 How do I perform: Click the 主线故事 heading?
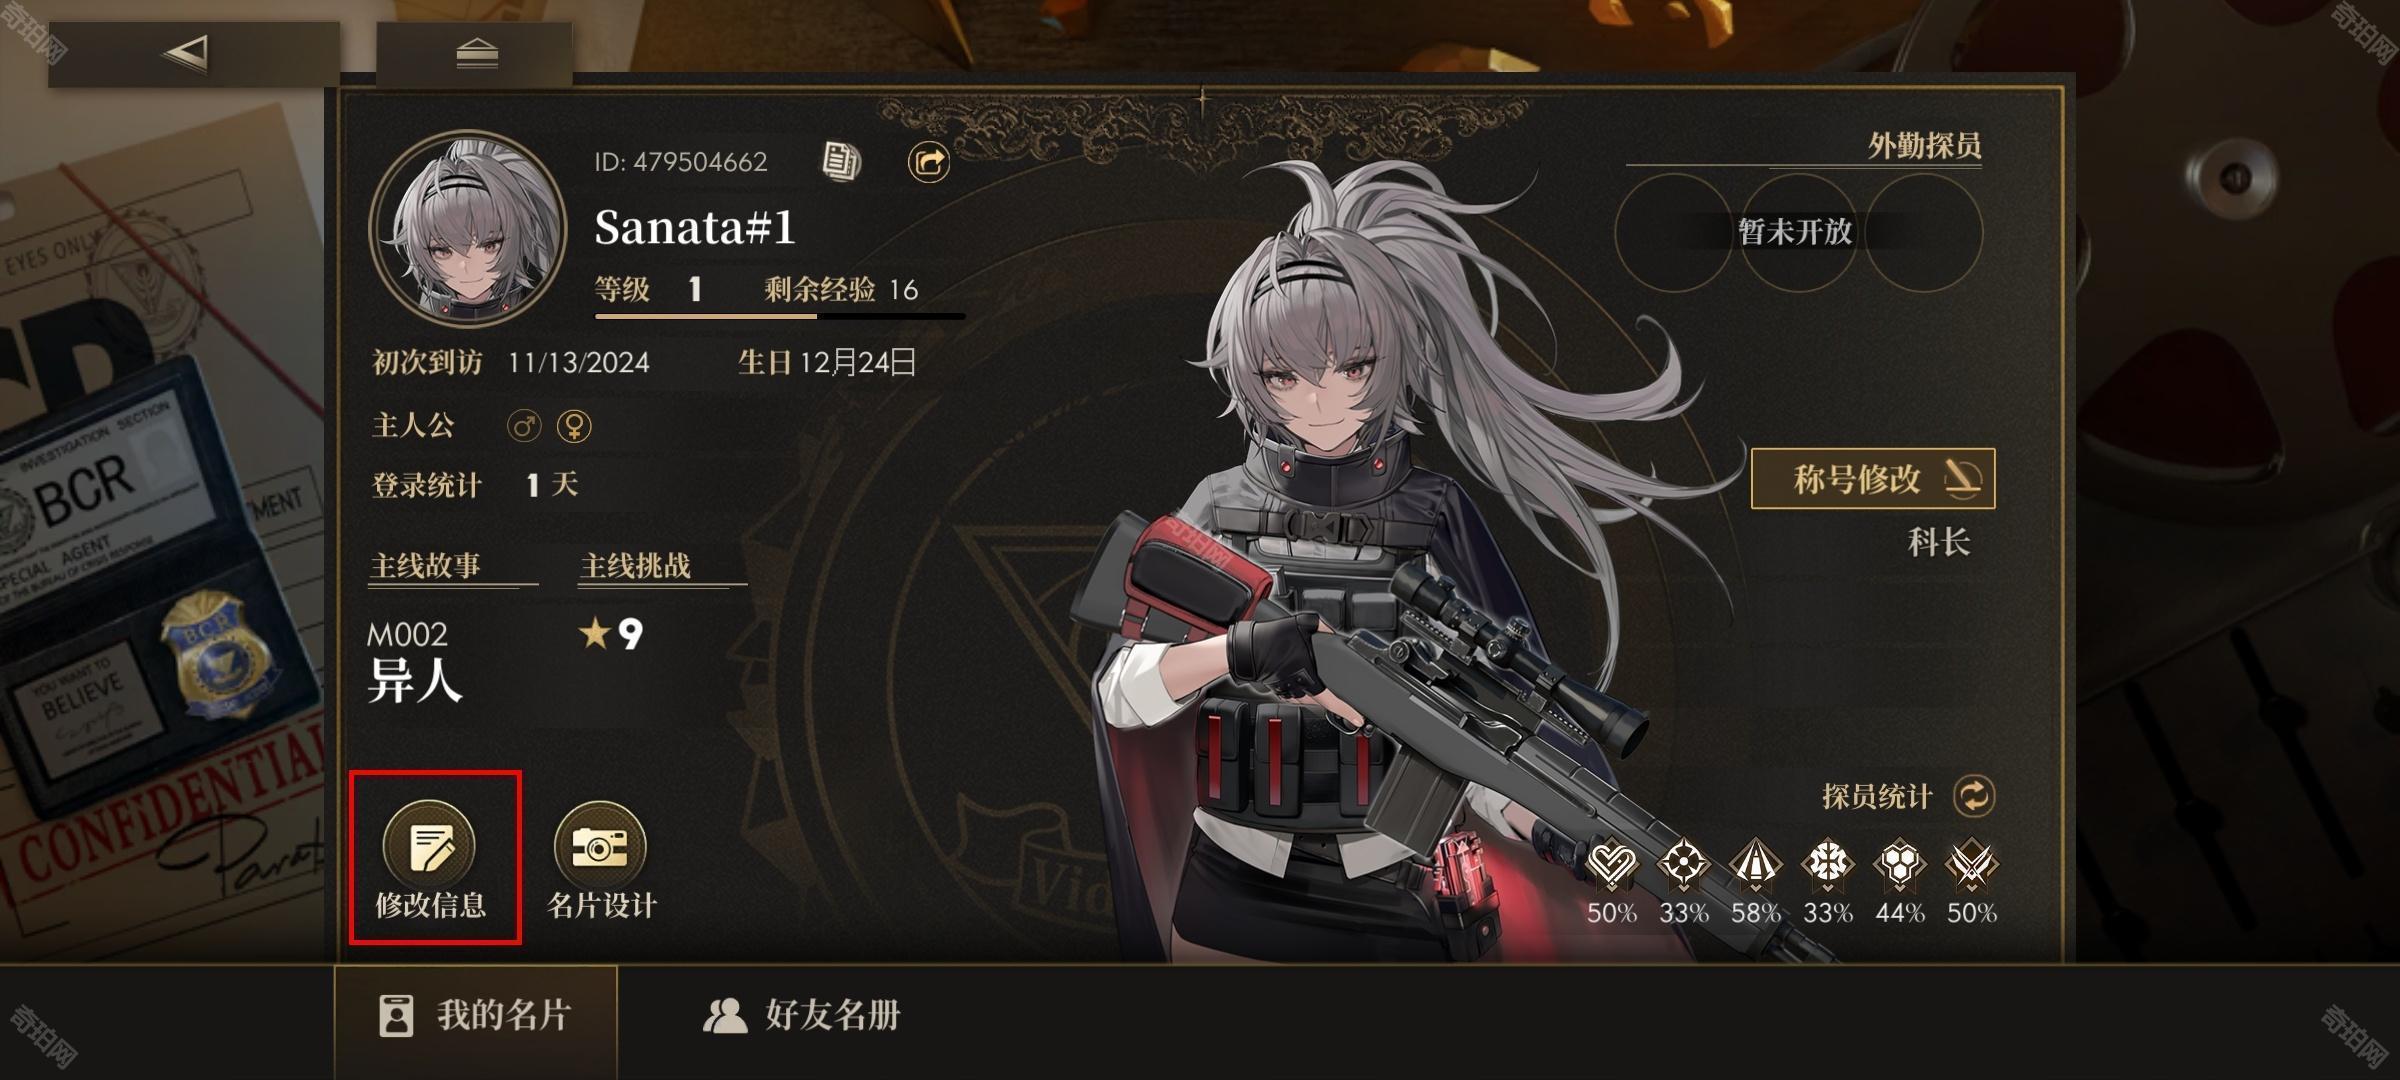(426, 566)
